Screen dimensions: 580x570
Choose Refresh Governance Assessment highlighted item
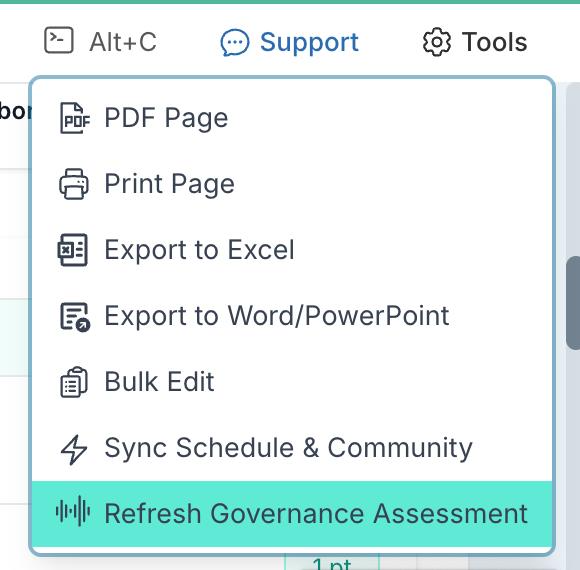coord(292,514)
